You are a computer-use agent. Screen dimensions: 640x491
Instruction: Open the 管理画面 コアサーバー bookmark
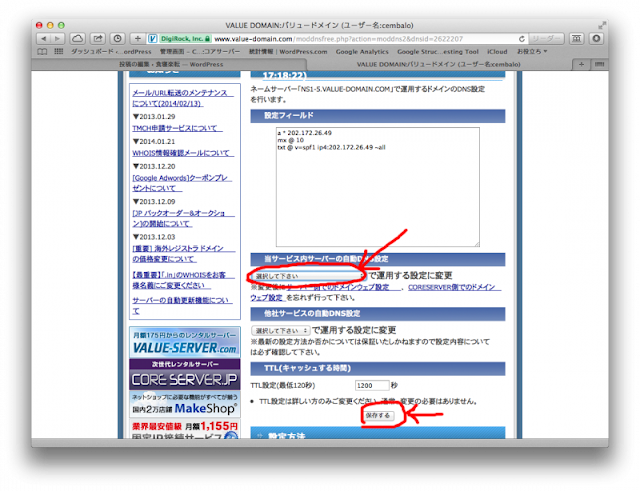tap(200, 52)
